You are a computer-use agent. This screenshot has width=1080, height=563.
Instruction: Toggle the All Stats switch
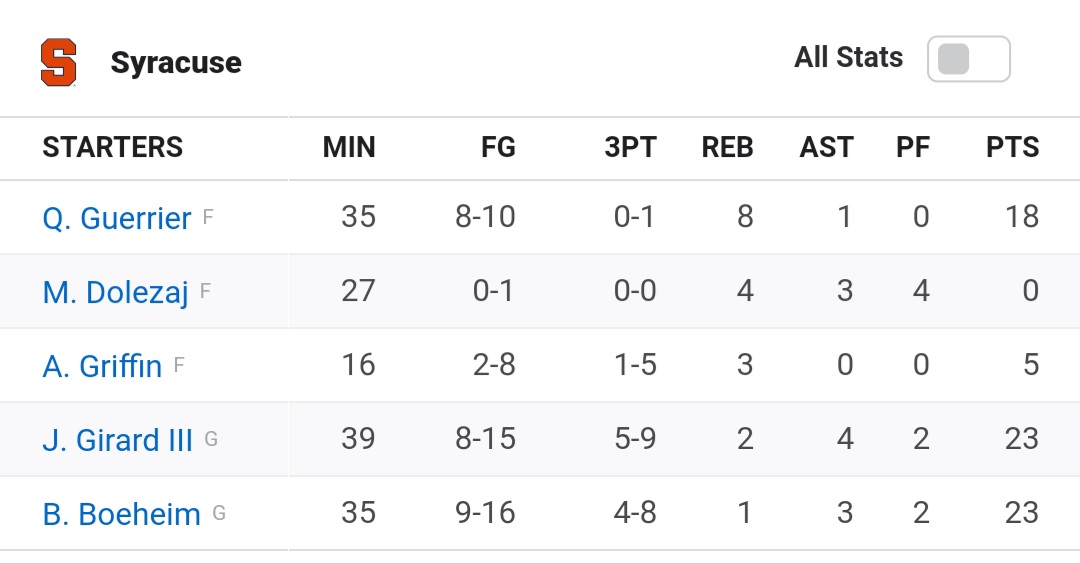coord(968,59)
